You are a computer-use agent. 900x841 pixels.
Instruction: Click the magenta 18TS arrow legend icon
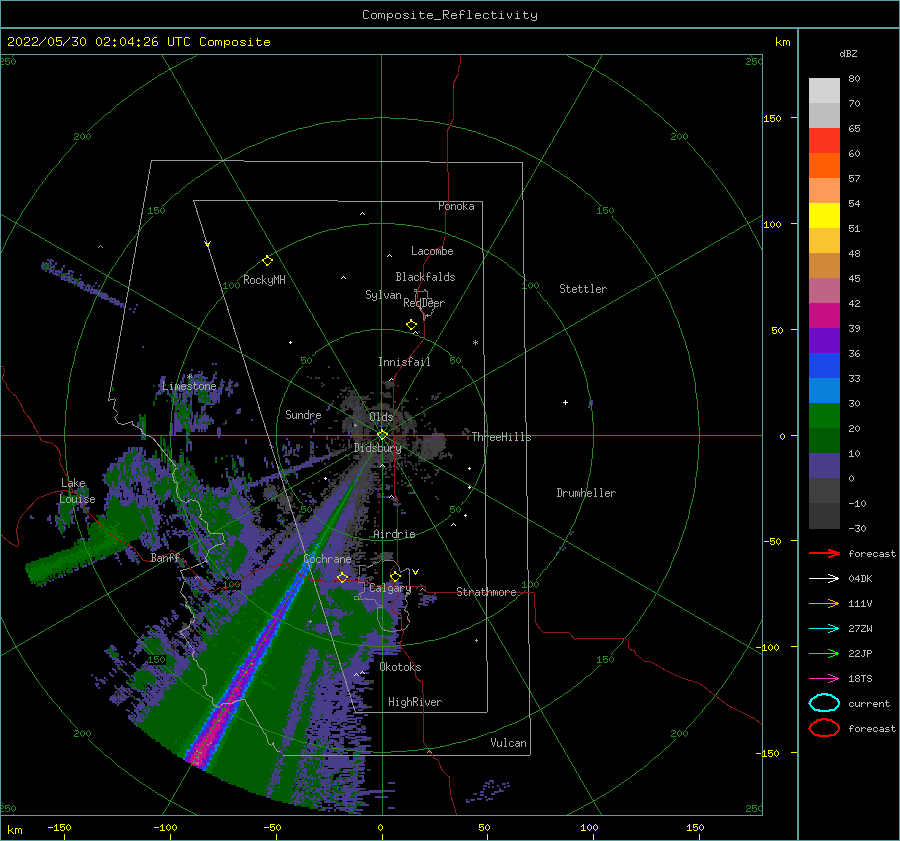pos(824,679)
